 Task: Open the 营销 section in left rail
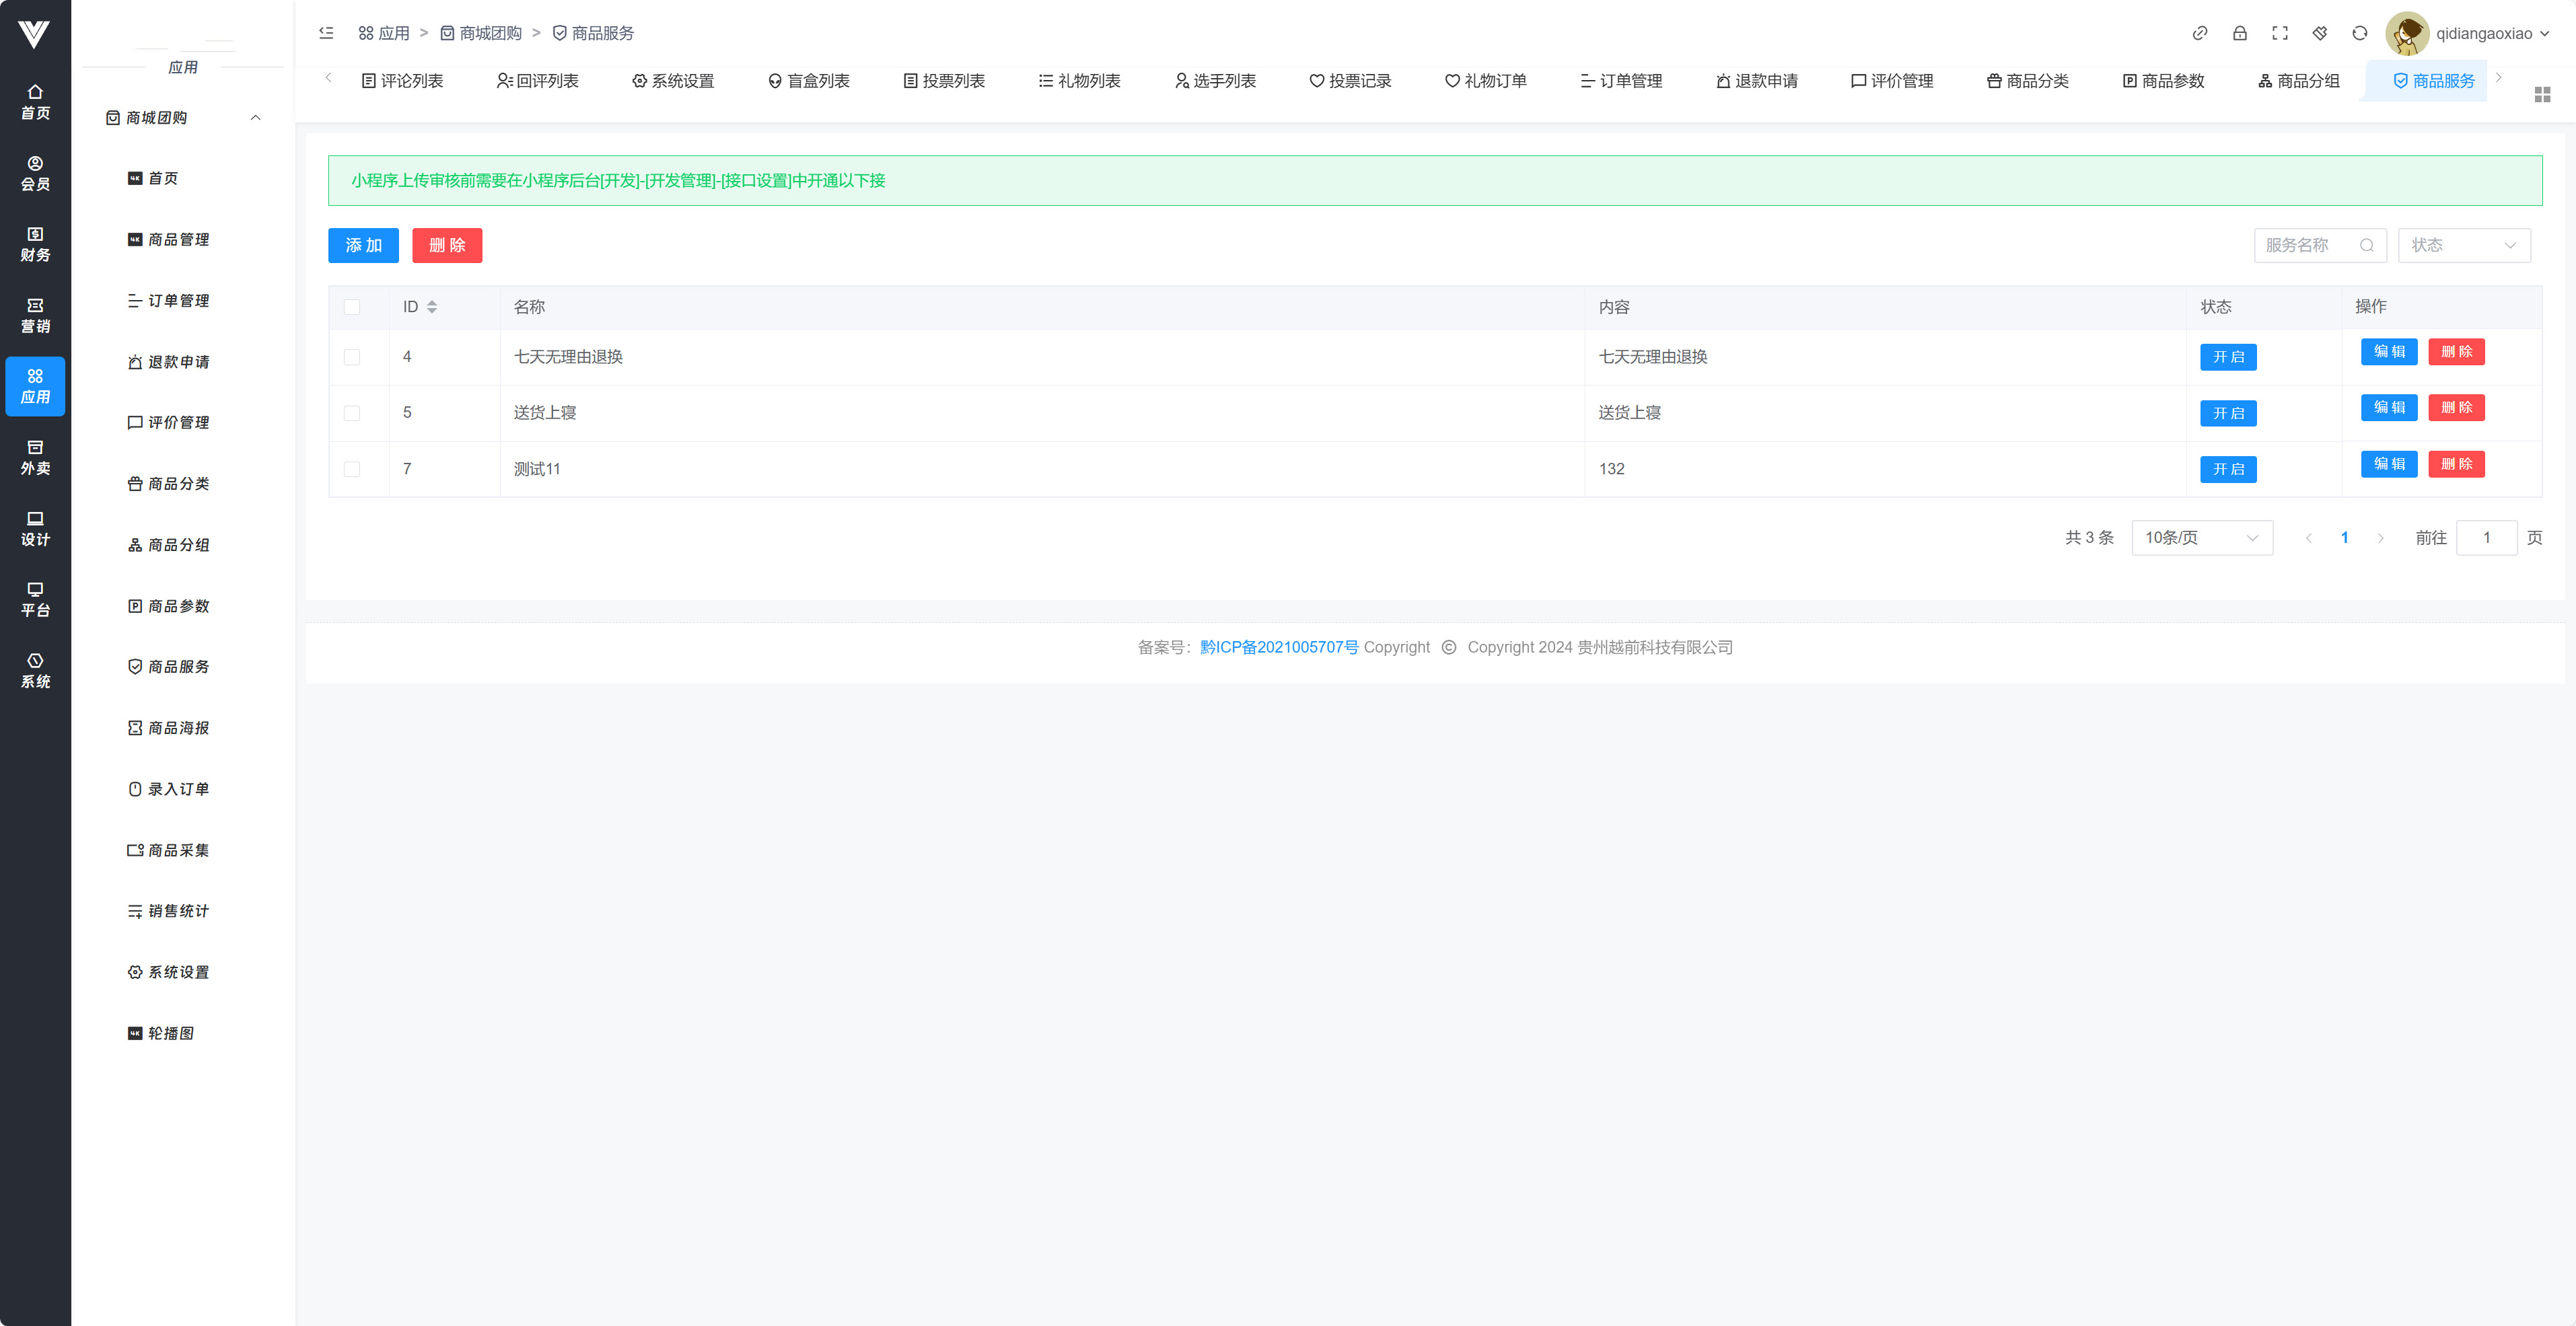tap(35, 315)
